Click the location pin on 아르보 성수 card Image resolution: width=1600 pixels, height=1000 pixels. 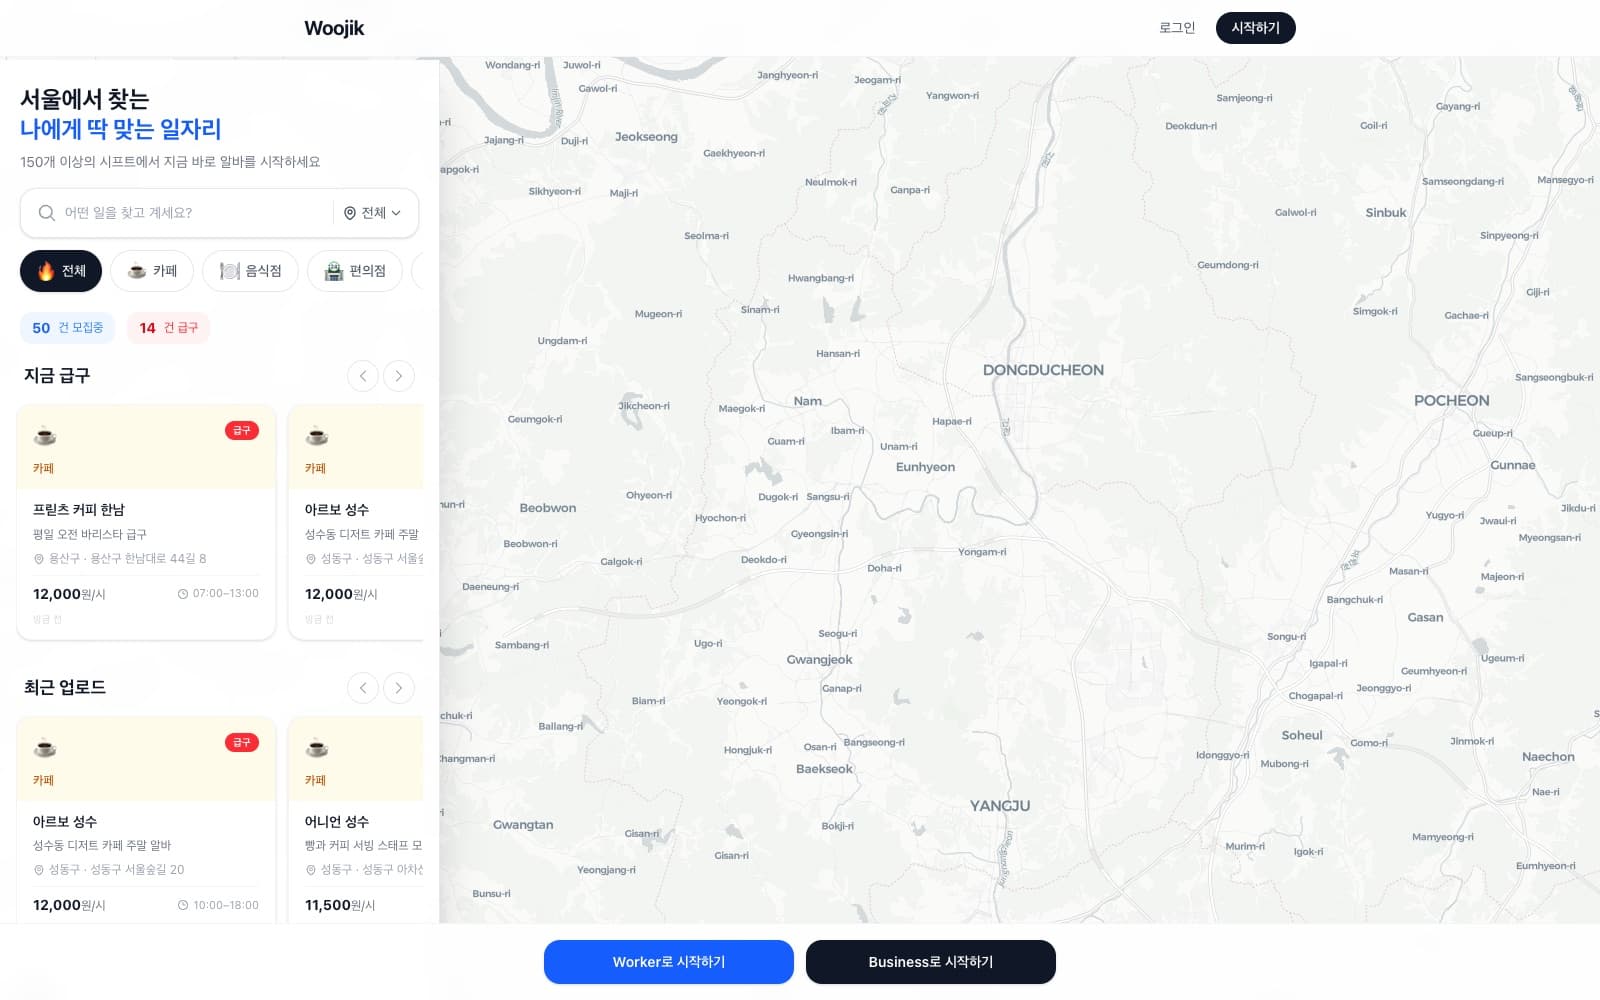pos(312,559)
